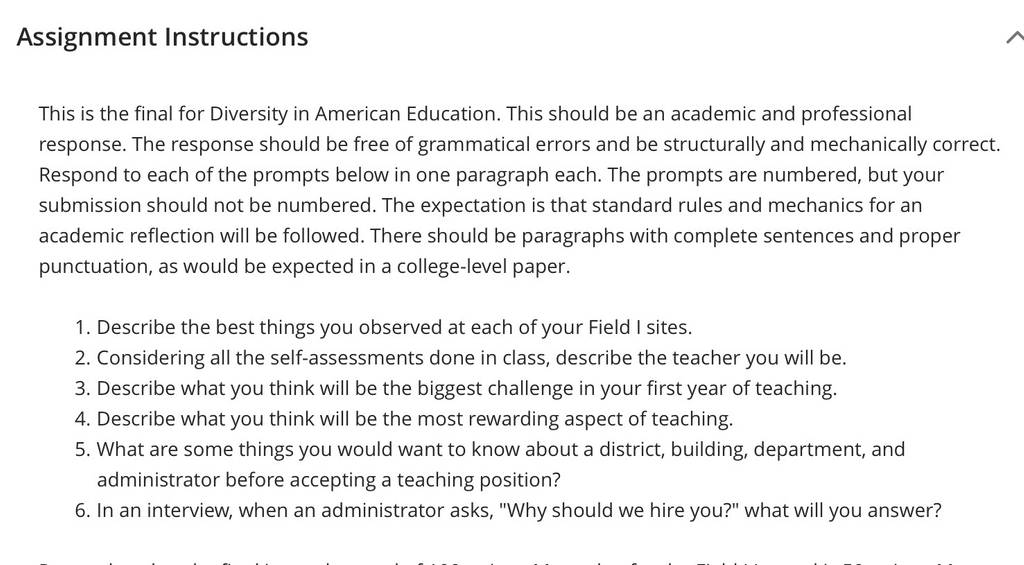Click the phrase "structurally and mechanically correct"
The image size is (1024, 565).
(x=831, y=144)
